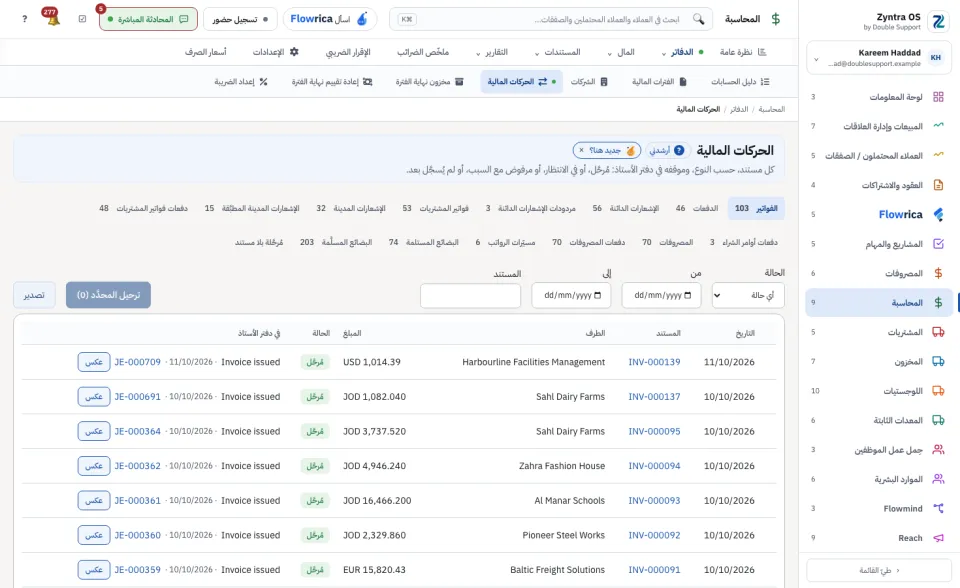Click الدفاتر in the breadcrumb
This screenshot has width=960, height=588.
pos(739,109)
